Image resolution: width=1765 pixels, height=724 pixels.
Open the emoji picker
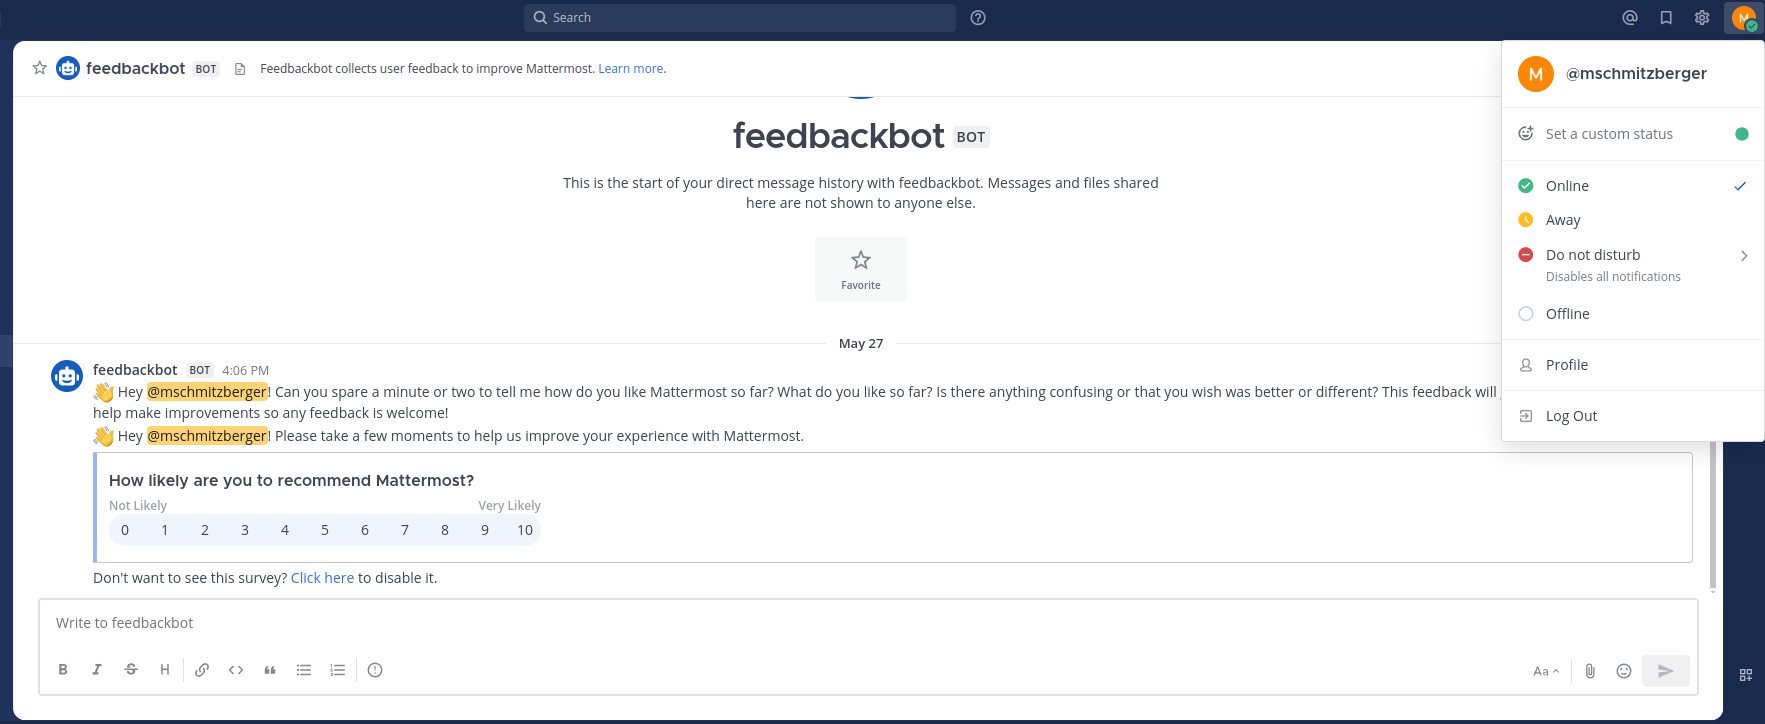[1624, 671]
